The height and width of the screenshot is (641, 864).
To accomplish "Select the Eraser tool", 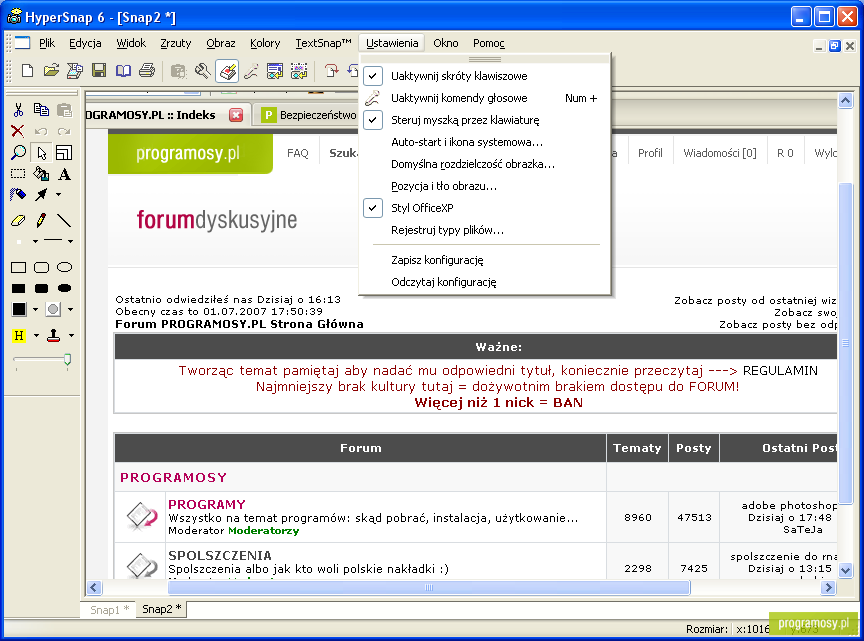I will pyautogui.click(x=18, y=220).
